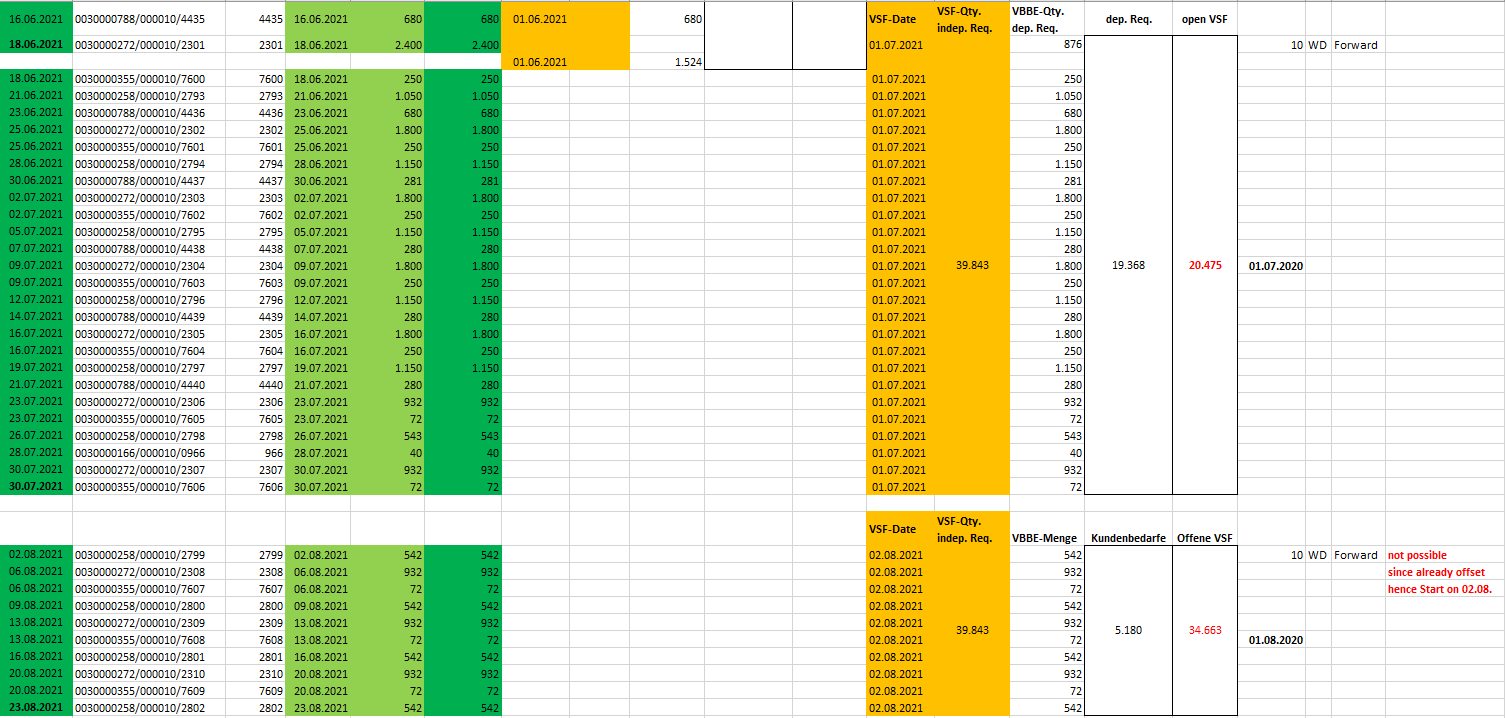Select the 'dep. Req.' header cell

pyautogui.click(x=1127, y=19)
